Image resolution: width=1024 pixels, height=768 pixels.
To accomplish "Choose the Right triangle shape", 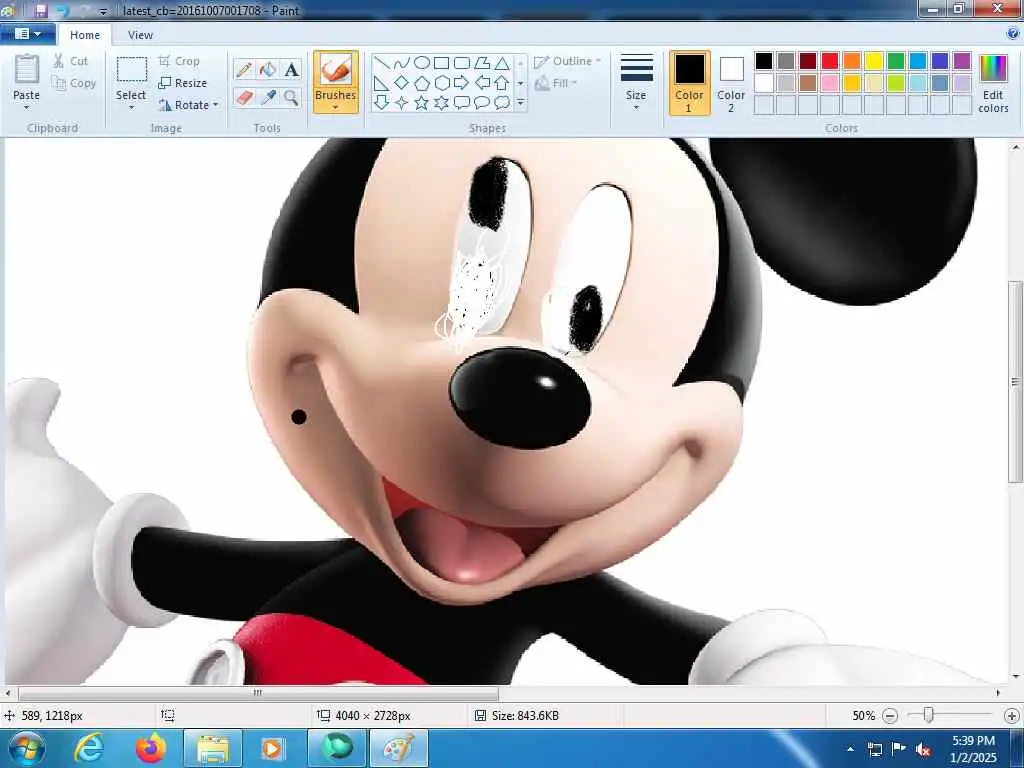I will tap(381, 83).
